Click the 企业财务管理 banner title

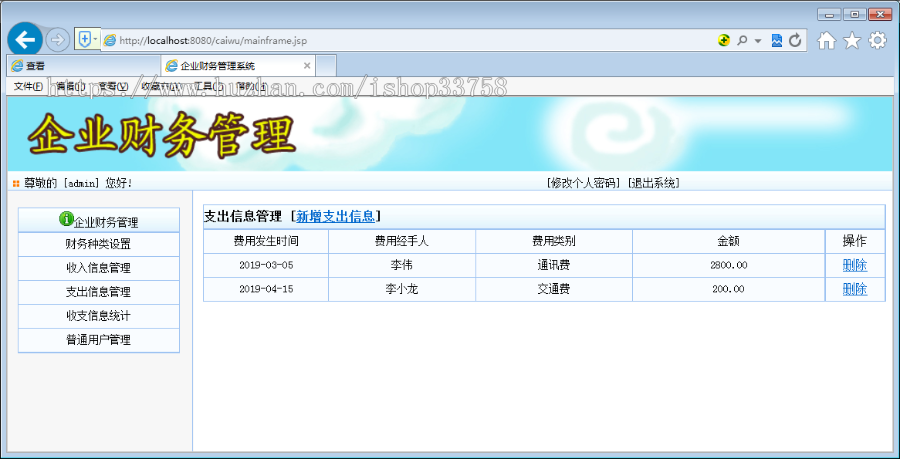point(162,135)
